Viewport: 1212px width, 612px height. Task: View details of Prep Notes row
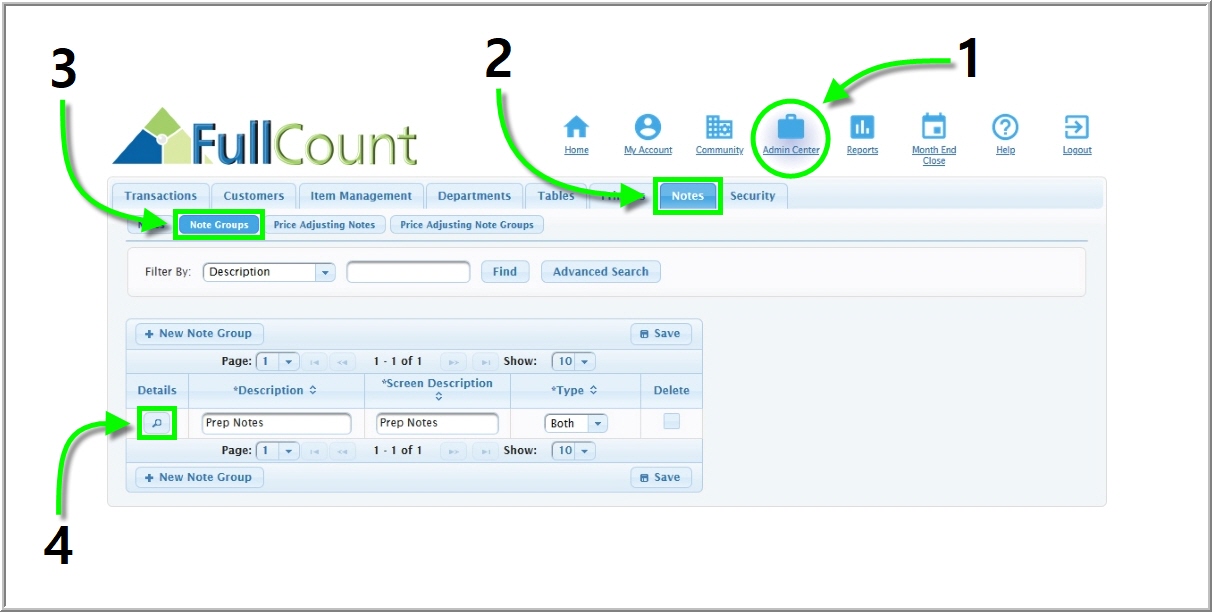(x=157, y=423)
